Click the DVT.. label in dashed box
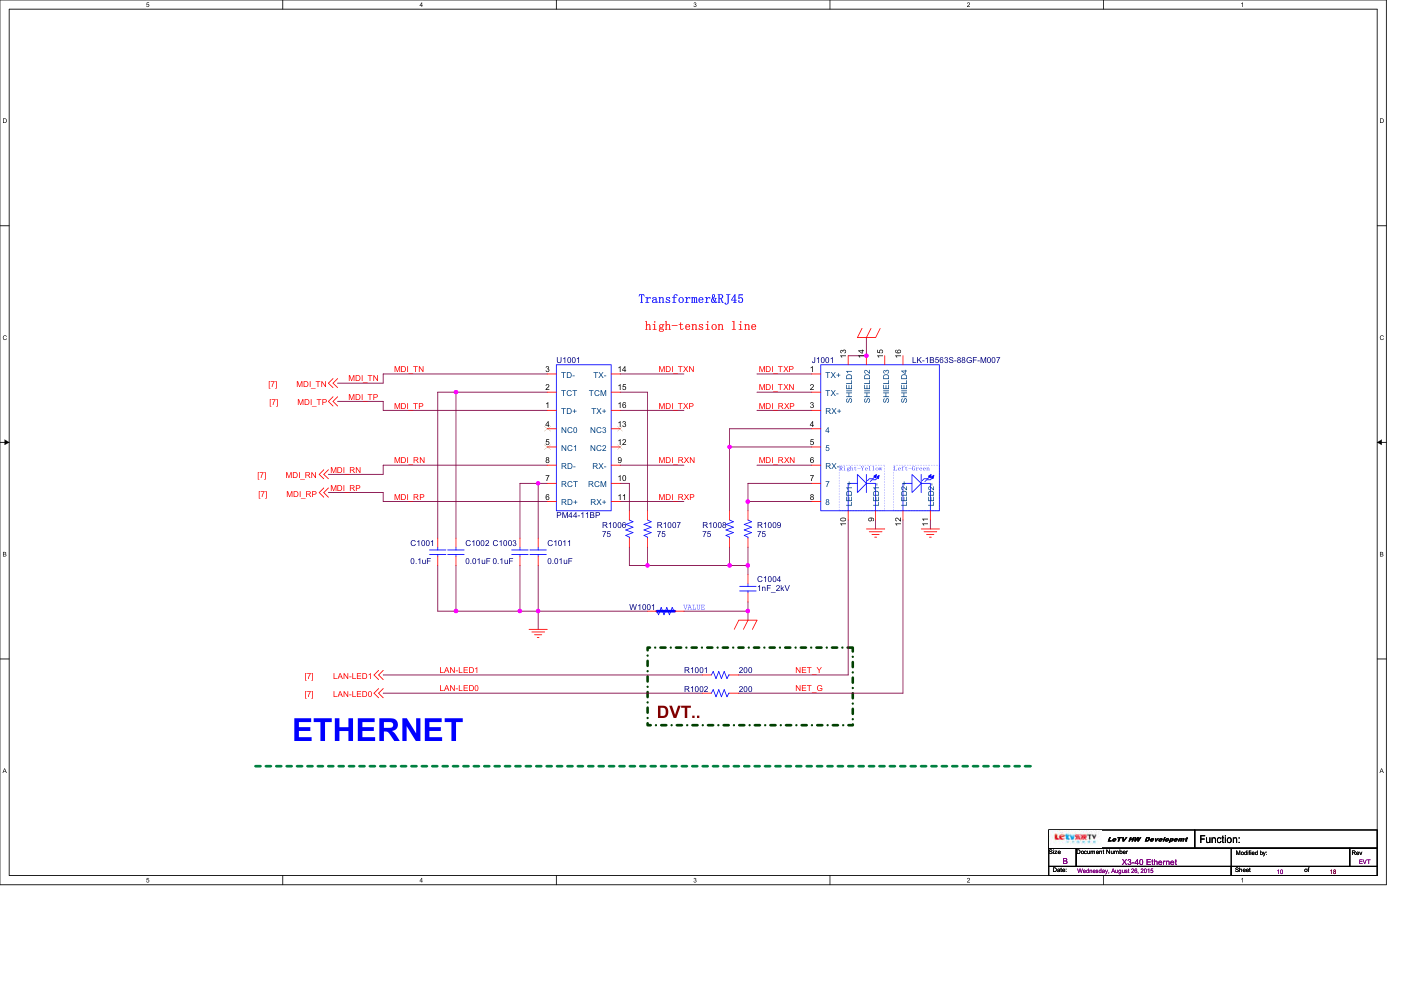The width and height of the screenshot is (1404, 993). pos(678,712)
